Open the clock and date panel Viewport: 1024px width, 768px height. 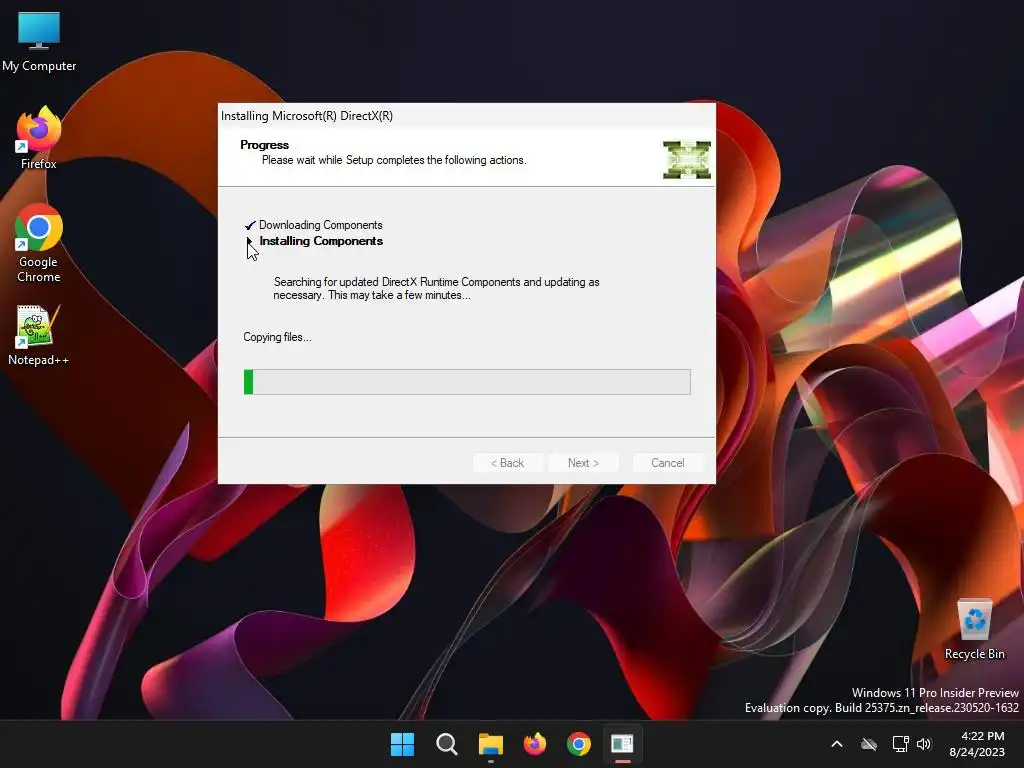(x=977, y=744)
